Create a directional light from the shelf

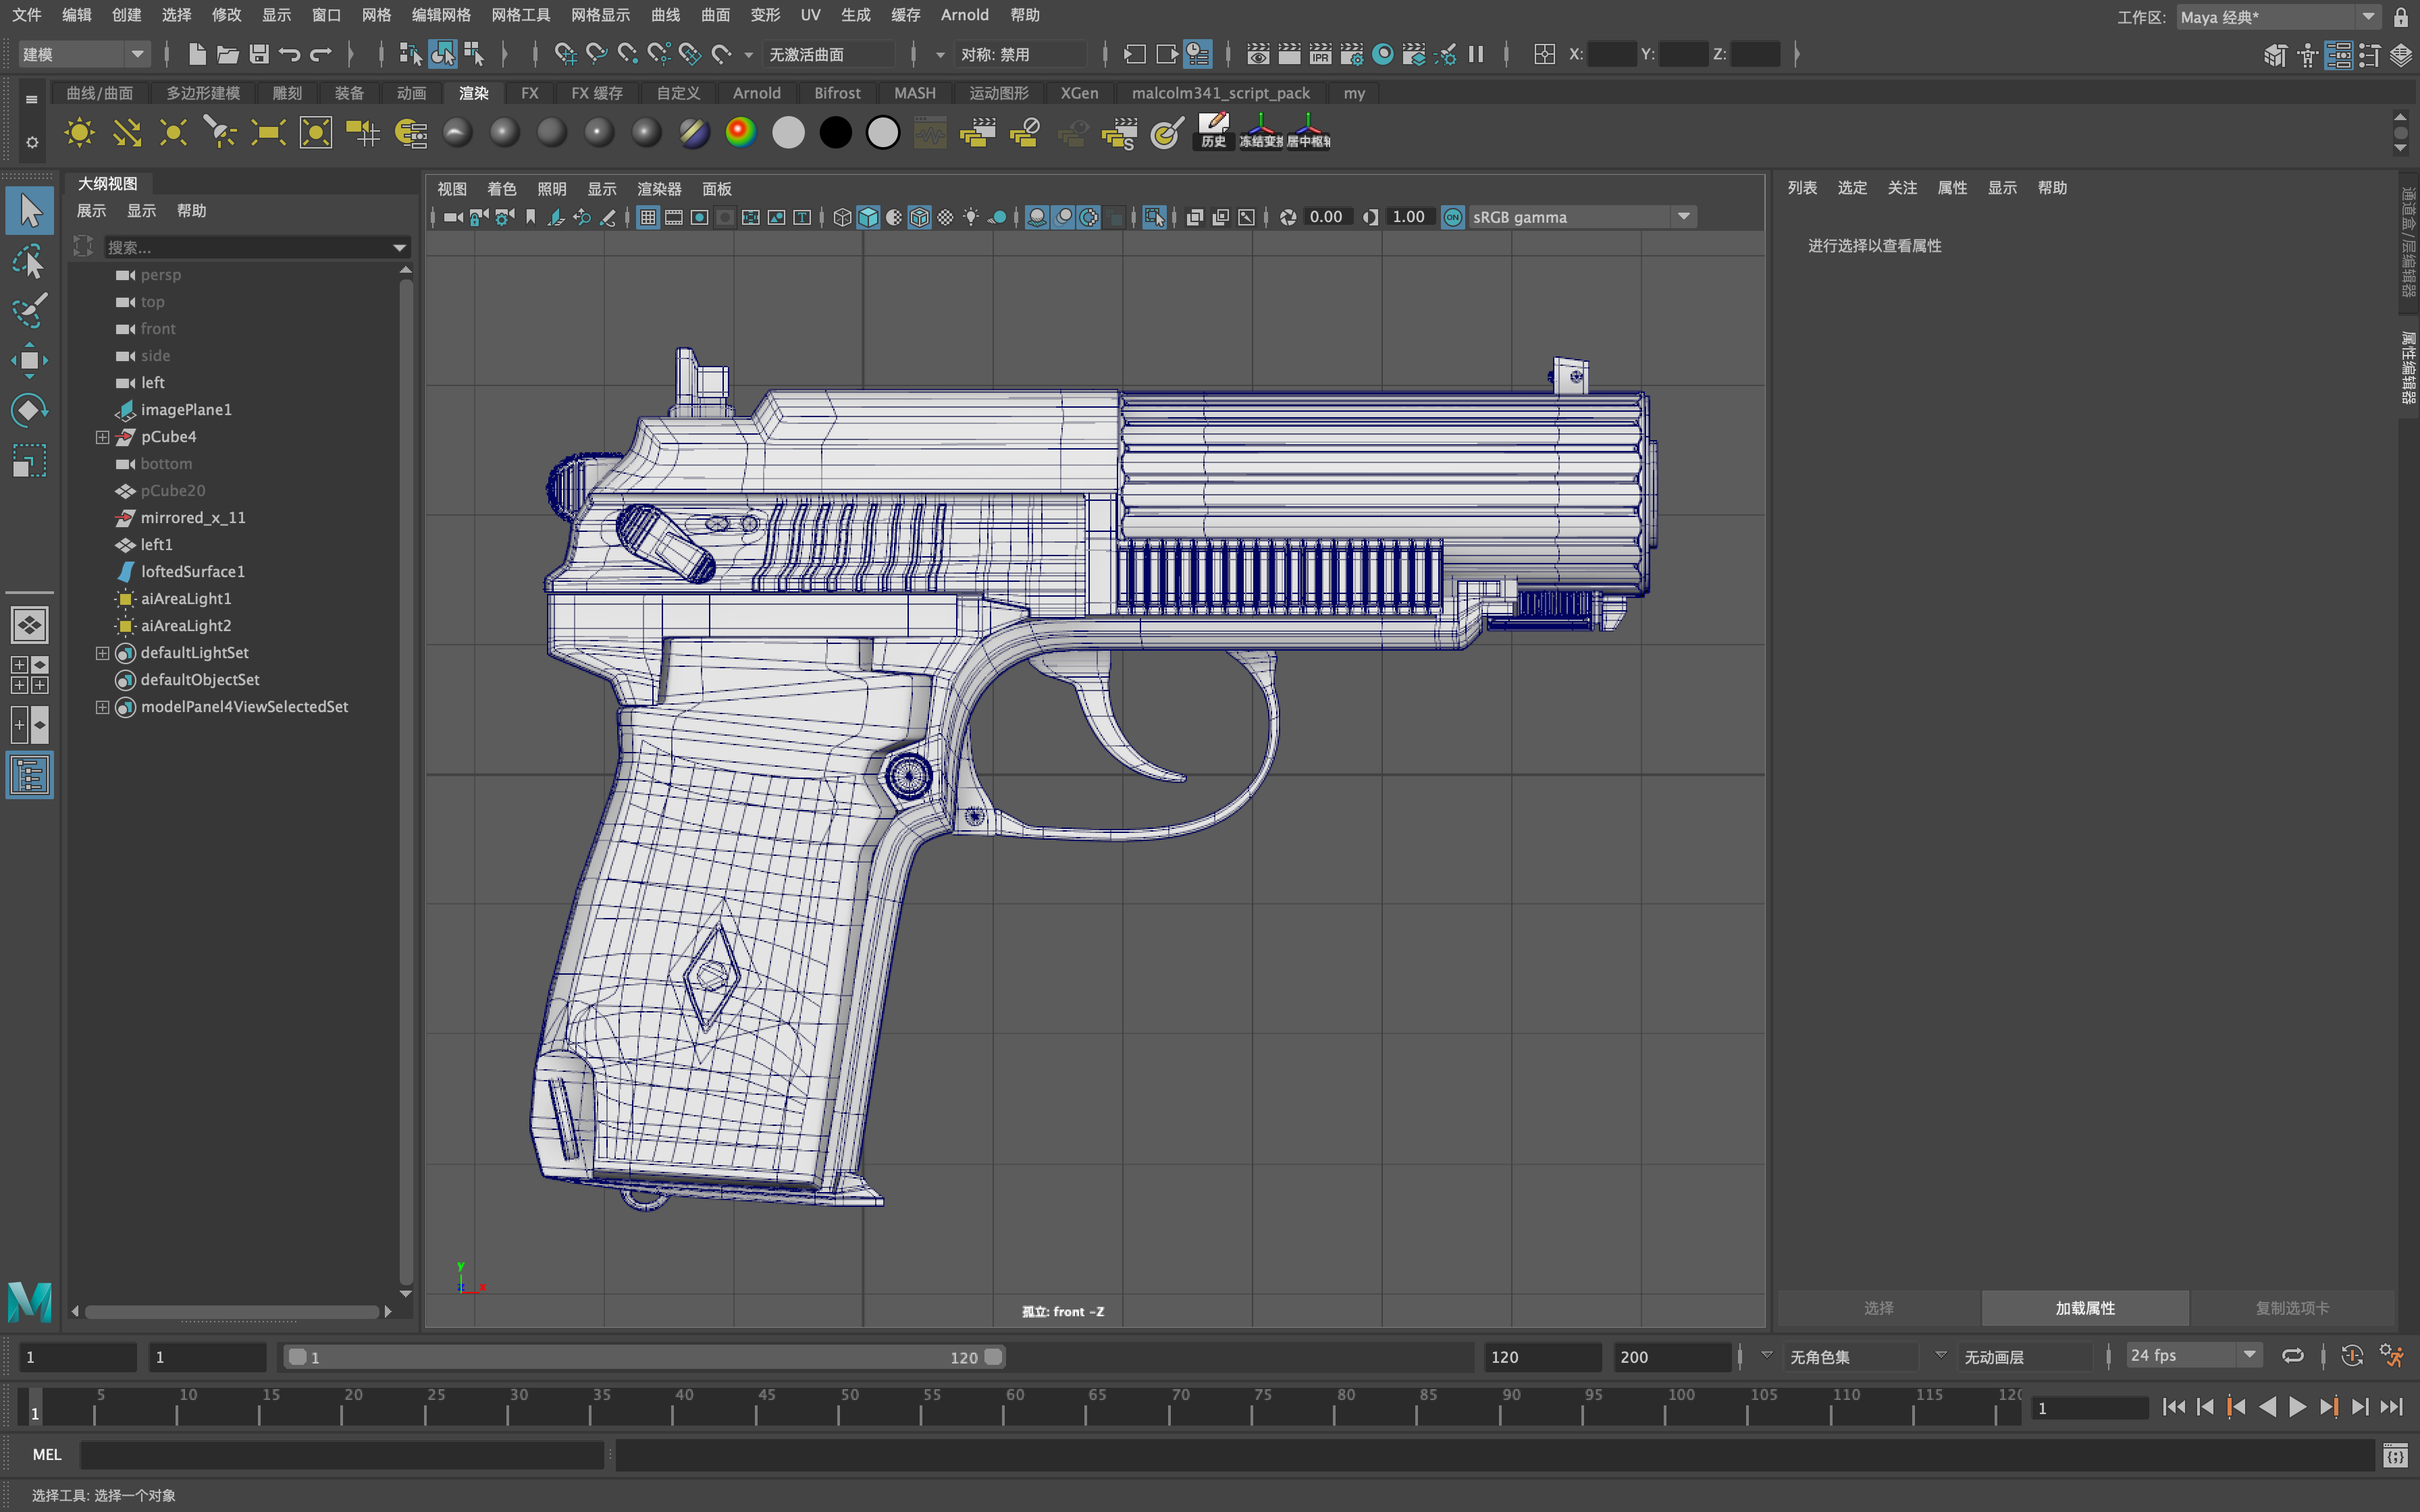[126, 133]
